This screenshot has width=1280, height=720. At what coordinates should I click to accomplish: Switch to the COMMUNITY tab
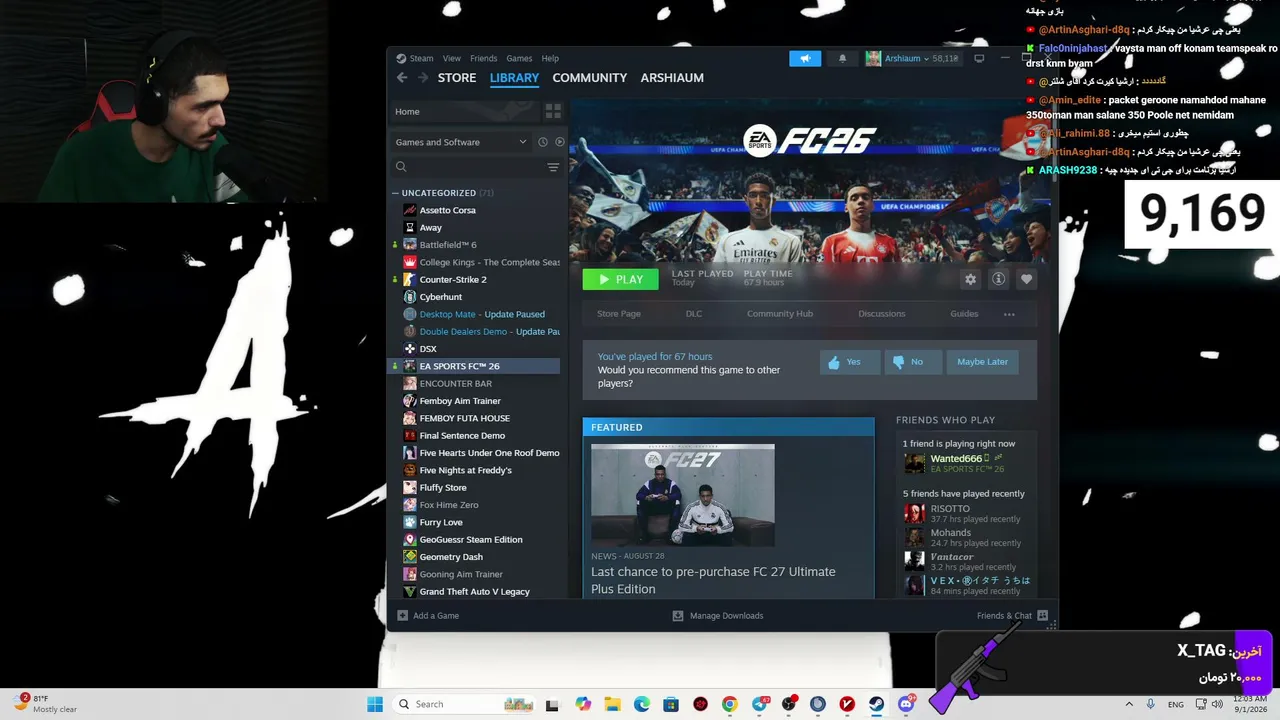(x=590, y=78)
